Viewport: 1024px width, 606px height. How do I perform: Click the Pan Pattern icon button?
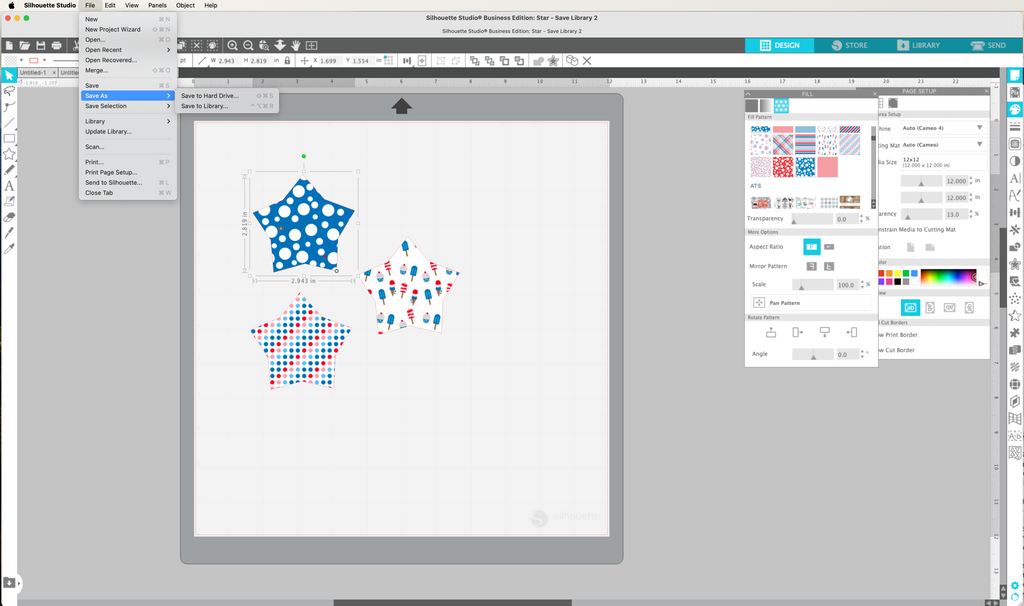coord(759,303)
